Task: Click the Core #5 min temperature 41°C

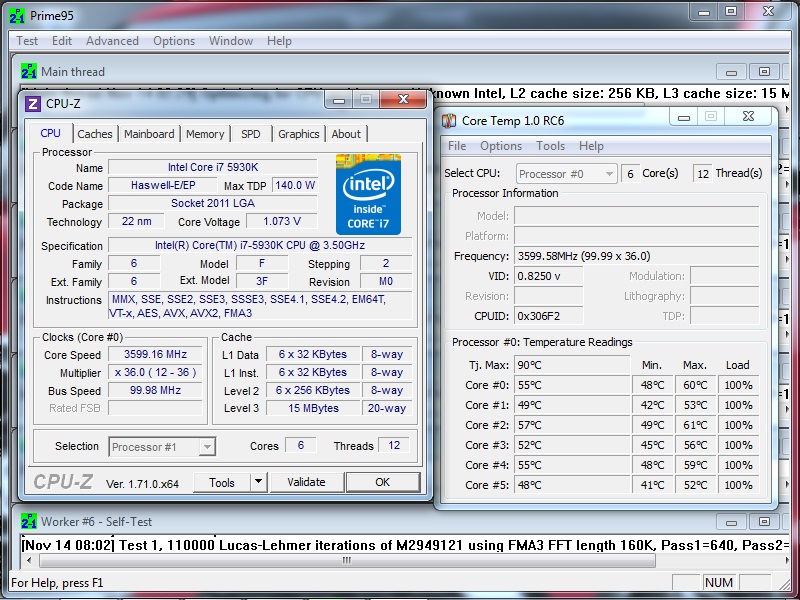Action: pos(652,485)
